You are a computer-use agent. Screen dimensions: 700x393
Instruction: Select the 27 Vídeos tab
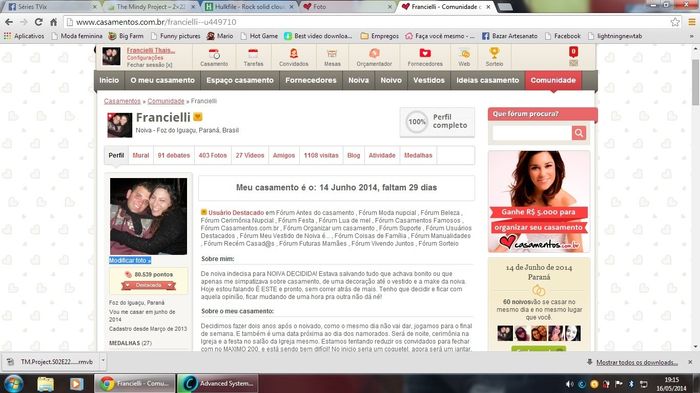(x=250, y=155)
